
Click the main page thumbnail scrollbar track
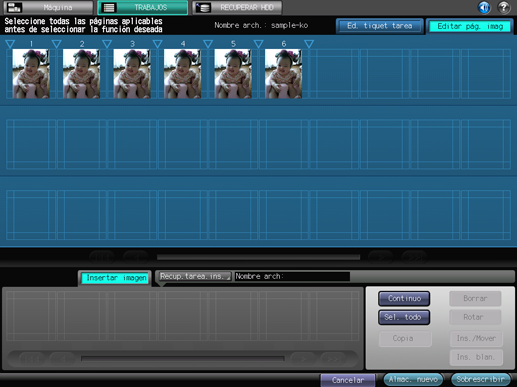pyautogui.click(x=258, y=257)
